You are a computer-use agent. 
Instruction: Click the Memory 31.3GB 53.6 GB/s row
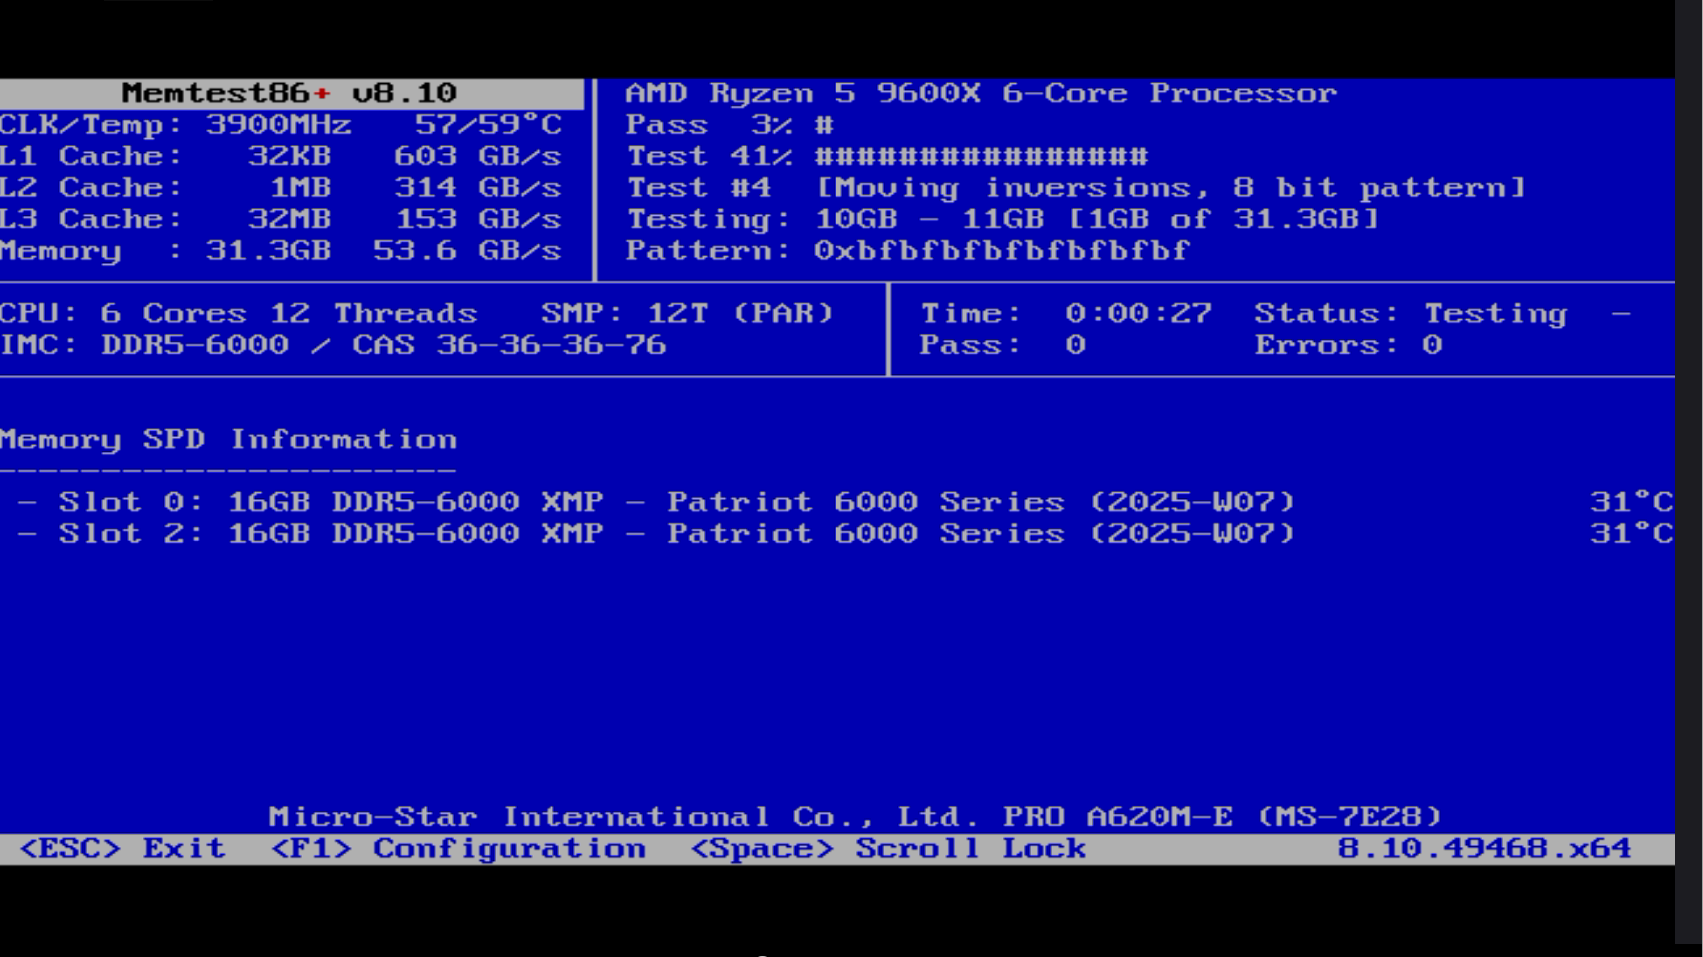point(281,251)
